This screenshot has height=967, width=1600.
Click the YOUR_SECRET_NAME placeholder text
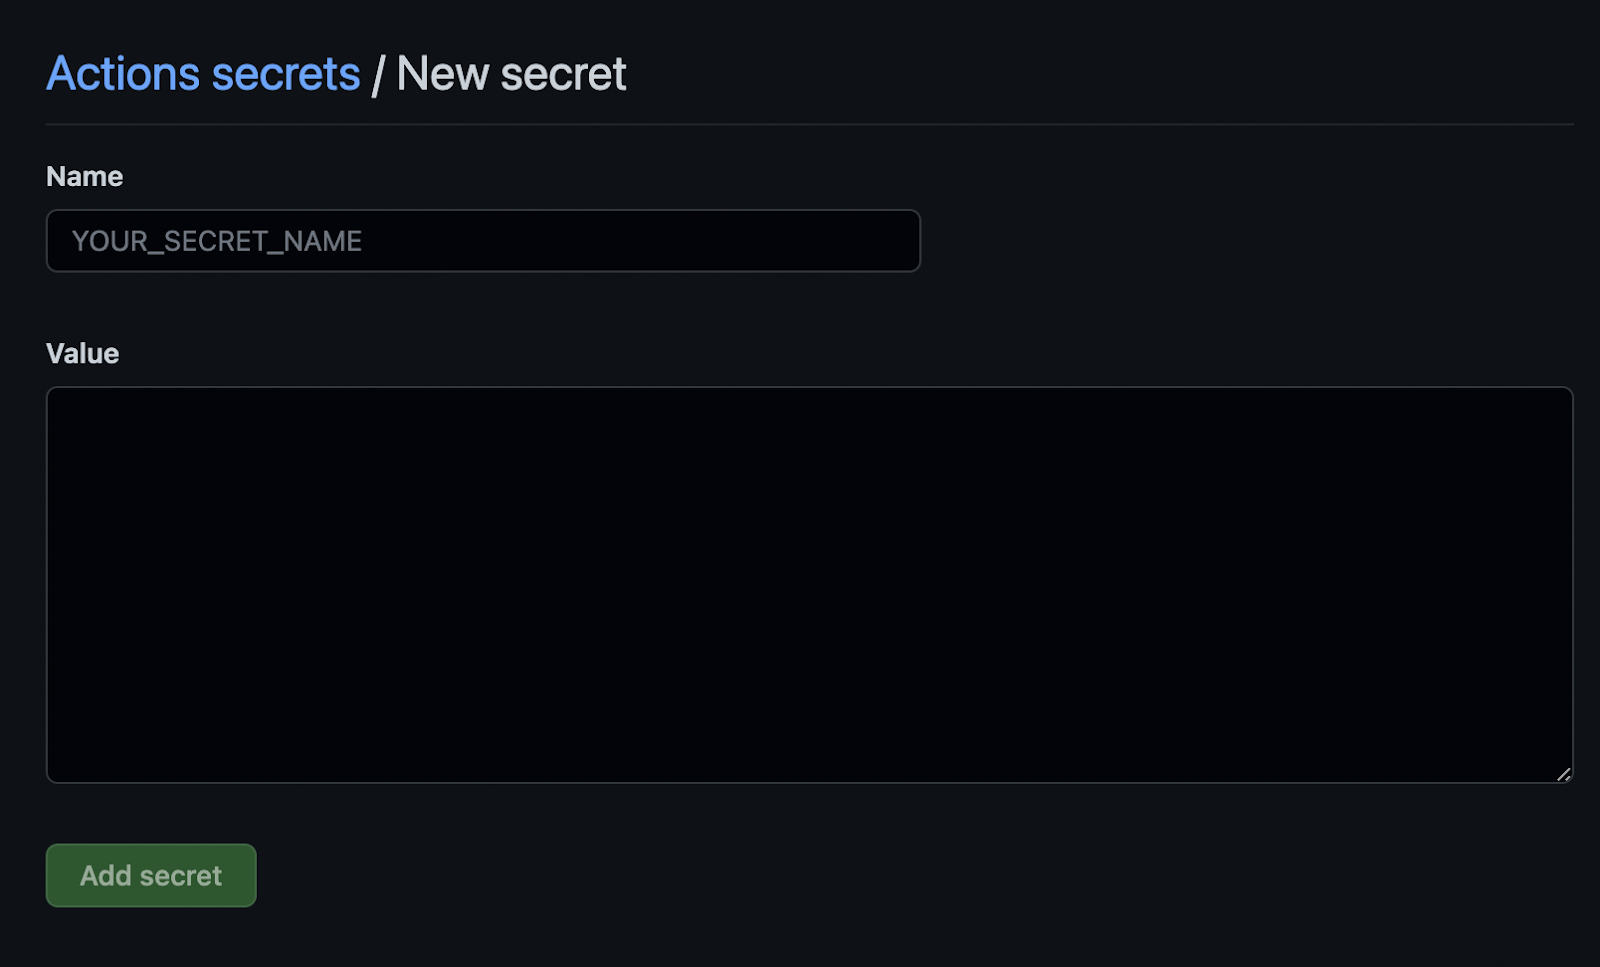(x=217, y=241)
